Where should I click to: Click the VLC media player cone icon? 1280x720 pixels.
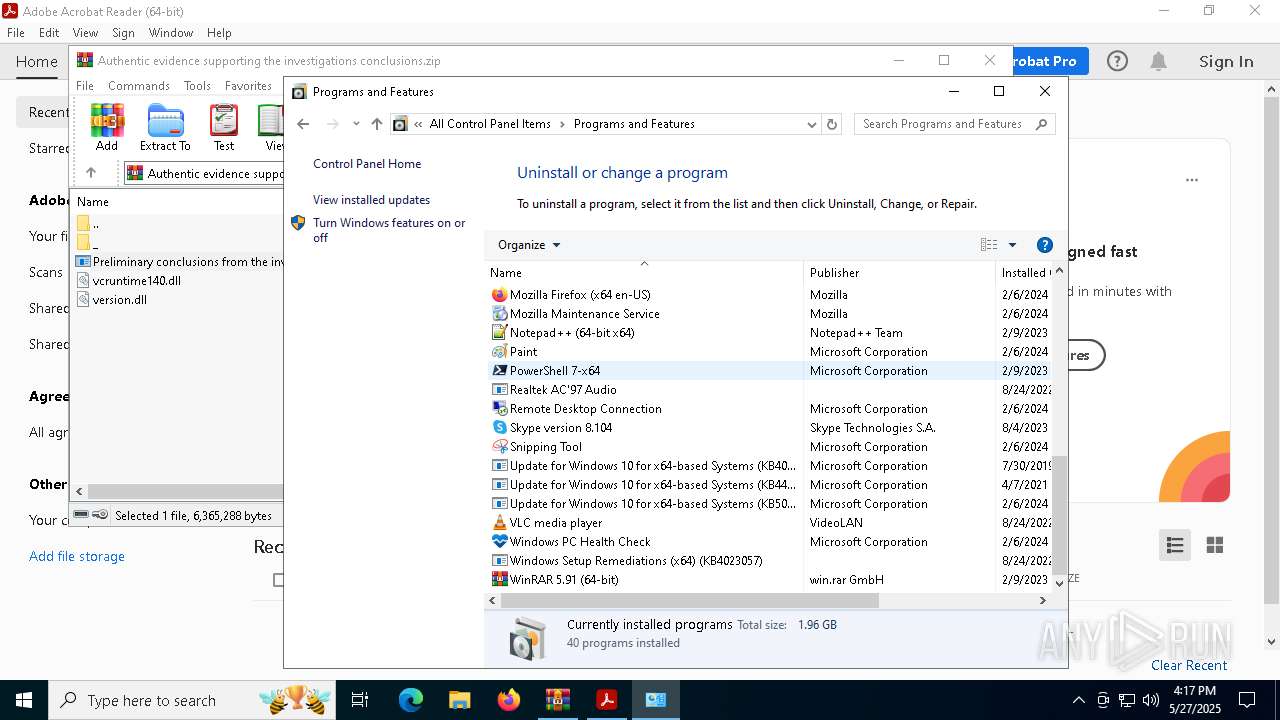click(500, 523)
